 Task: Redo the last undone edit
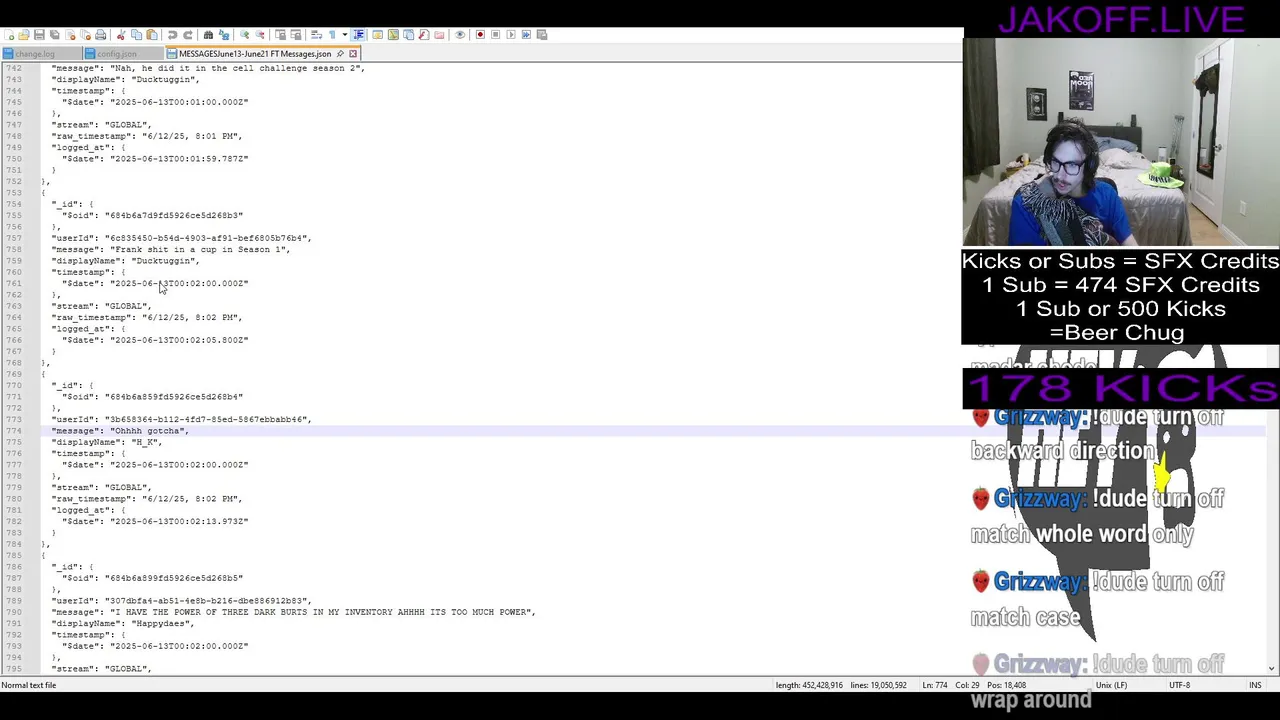click(187, 34)
